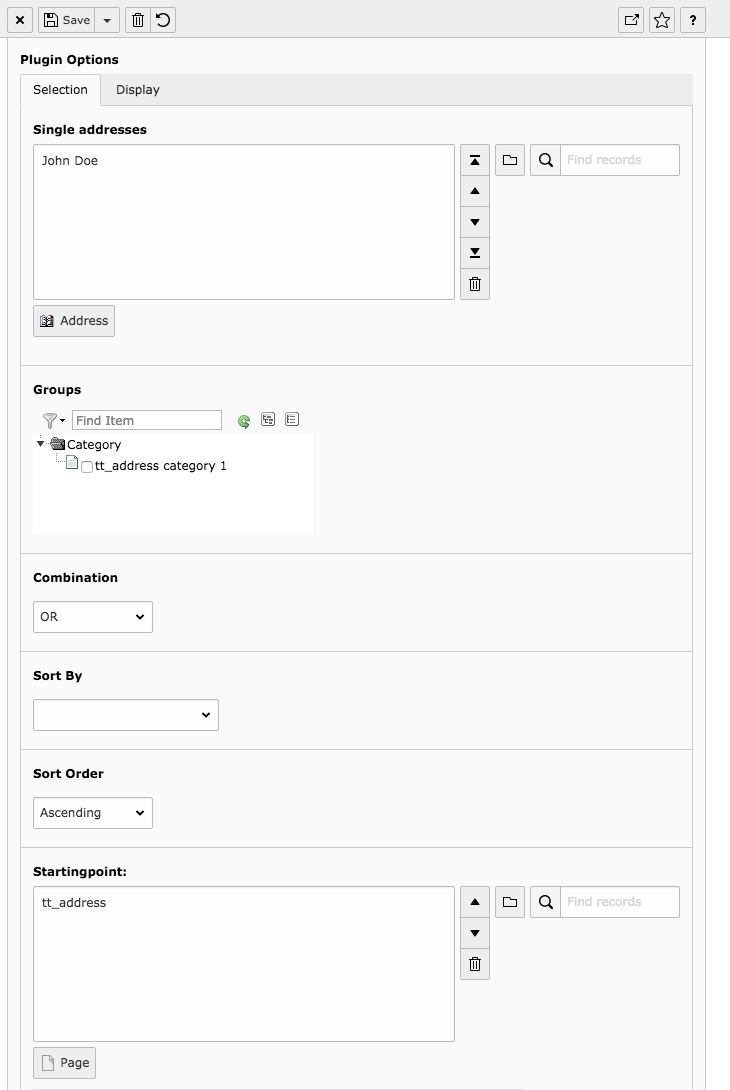Browse for address records folder icon
Screen dimensions: 730x1090
[x=510, y=160]
